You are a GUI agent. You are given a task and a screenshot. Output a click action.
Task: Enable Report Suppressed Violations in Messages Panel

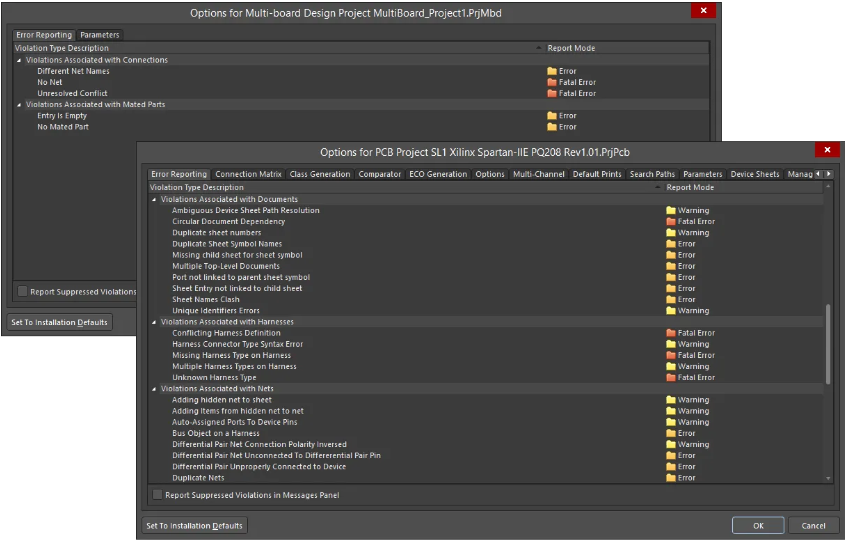[x=157, y=495]
